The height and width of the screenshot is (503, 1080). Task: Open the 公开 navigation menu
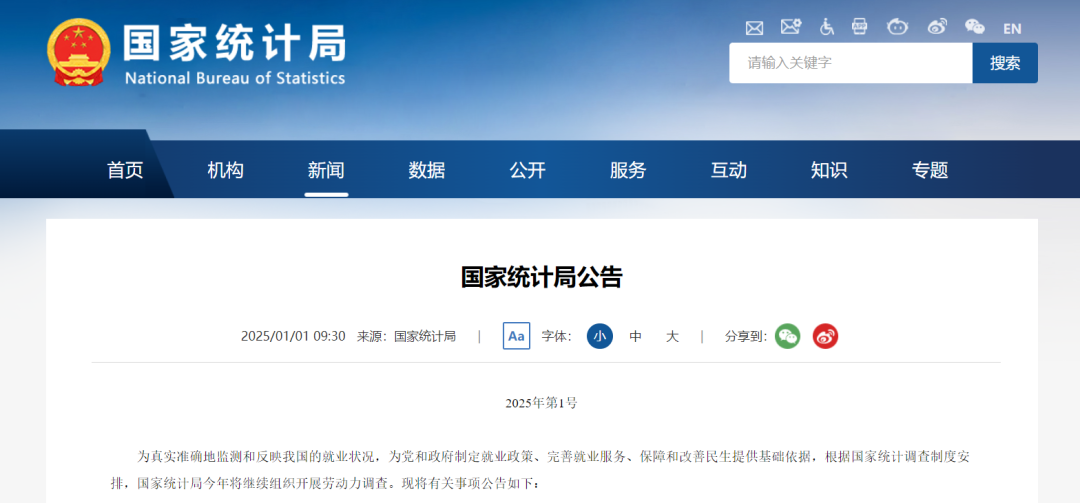(x=528, y=170)
